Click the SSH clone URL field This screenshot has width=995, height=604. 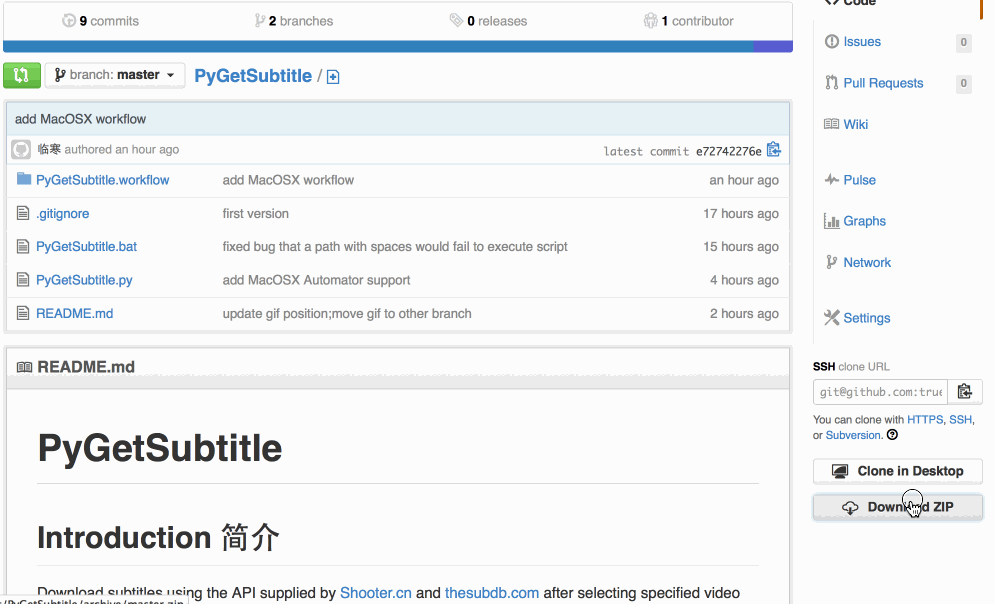(880, 392)
